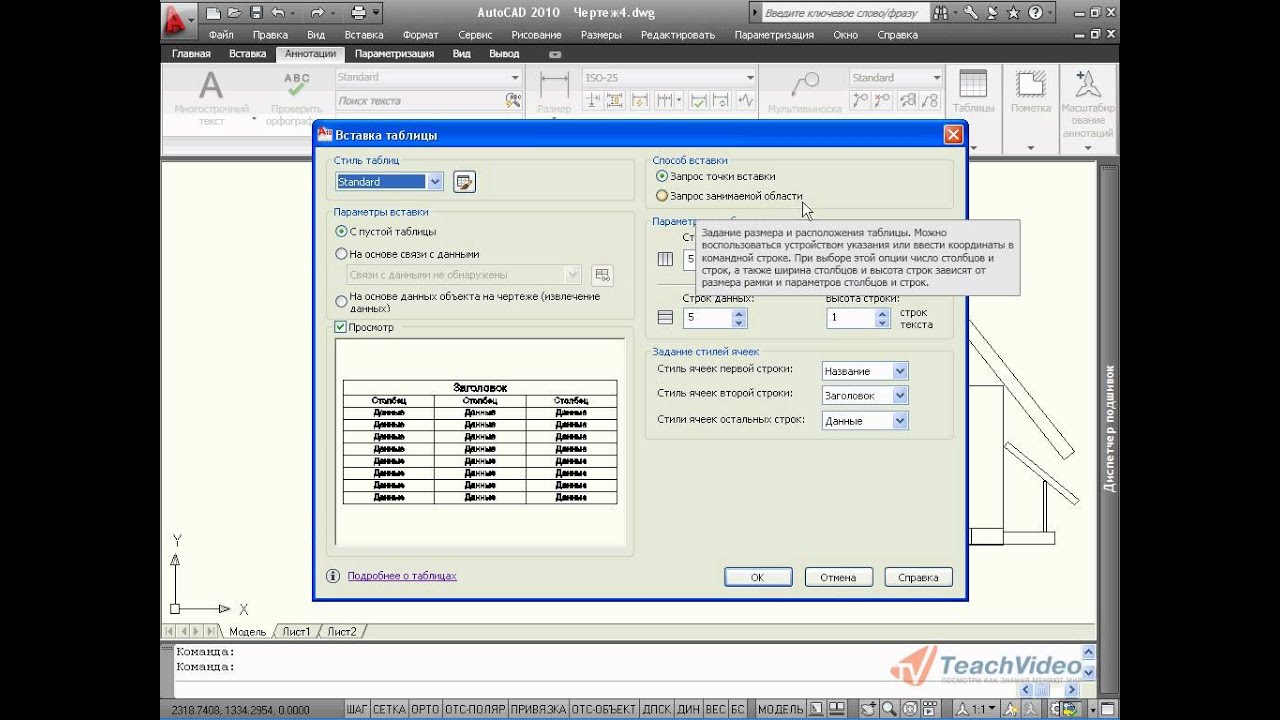
Task: Switch to the Лист1 layout tab
Action: pos(296,631)
